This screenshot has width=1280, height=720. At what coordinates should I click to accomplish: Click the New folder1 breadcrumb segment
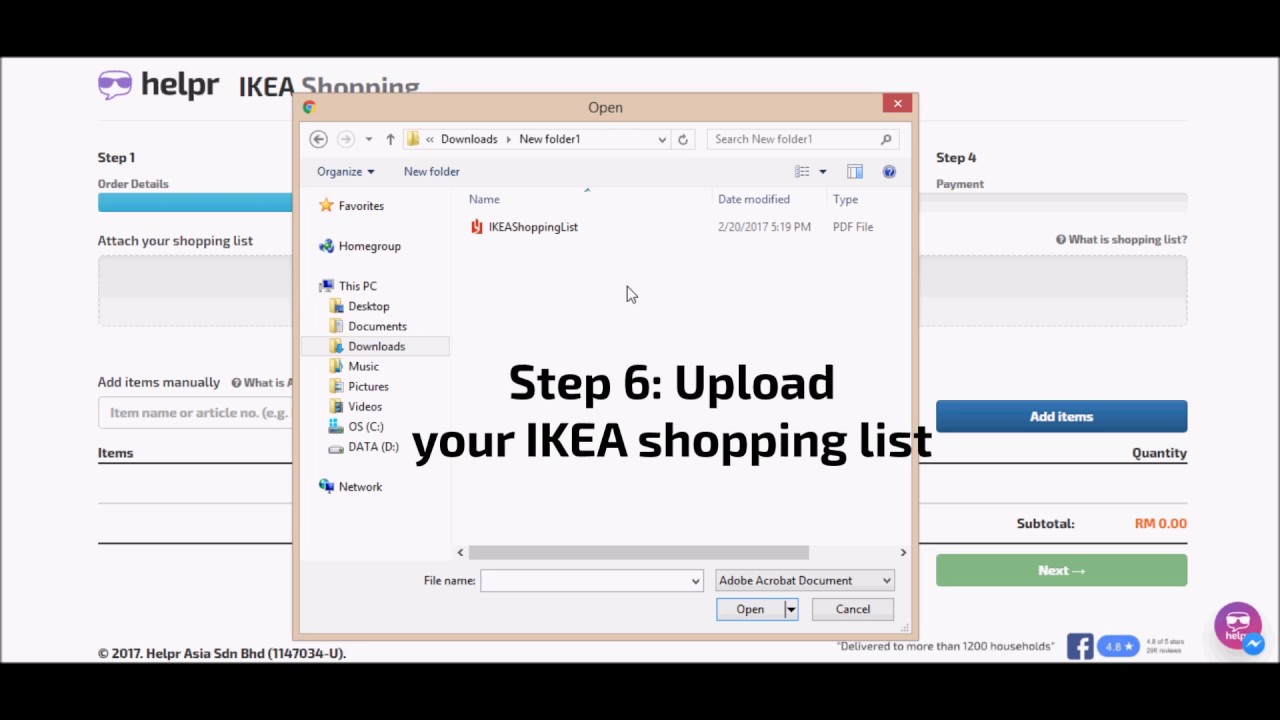tap(549, 139)
